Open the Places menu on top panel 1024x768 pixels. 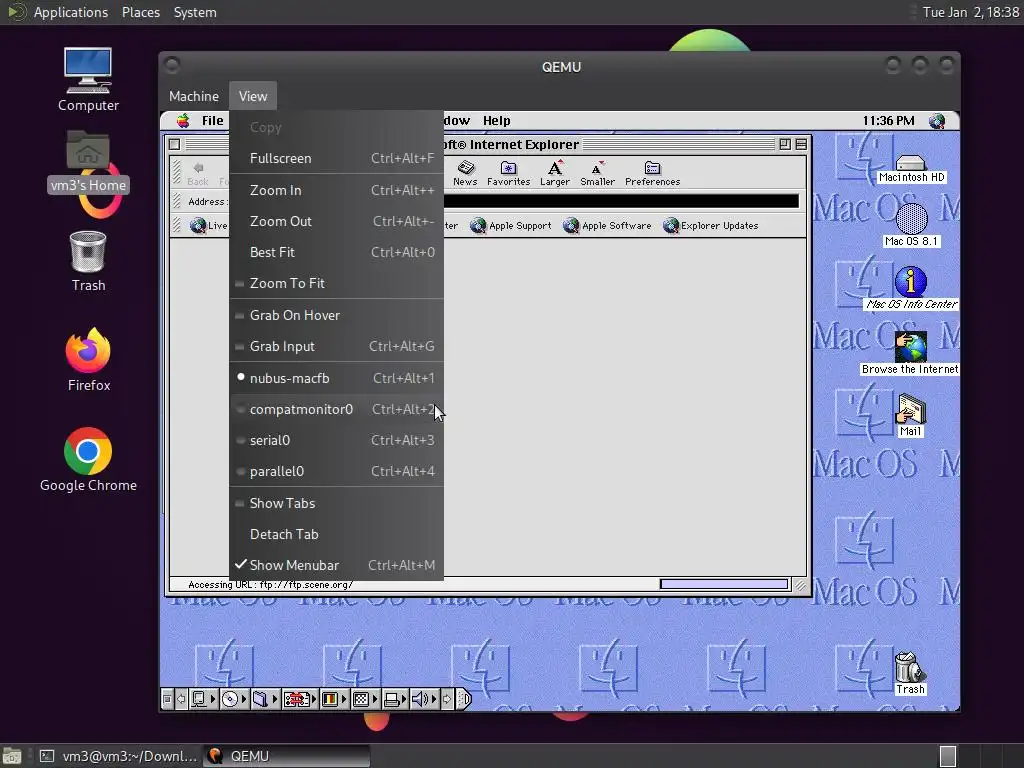pos(140,12)
